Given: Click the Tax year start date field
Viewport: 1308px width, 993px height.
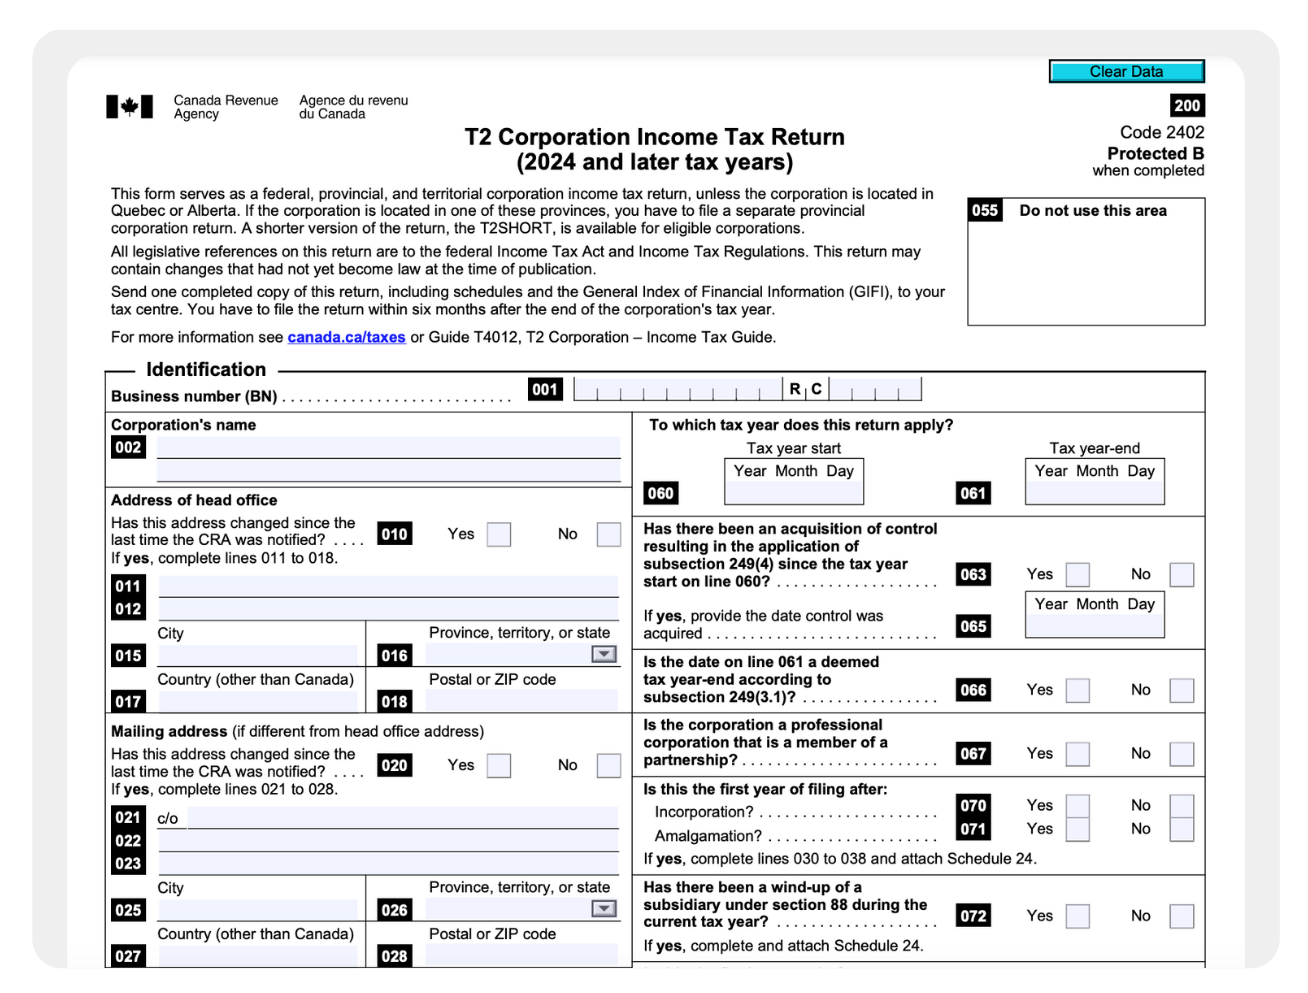Looking at the screenshot, I should (793, 493).
